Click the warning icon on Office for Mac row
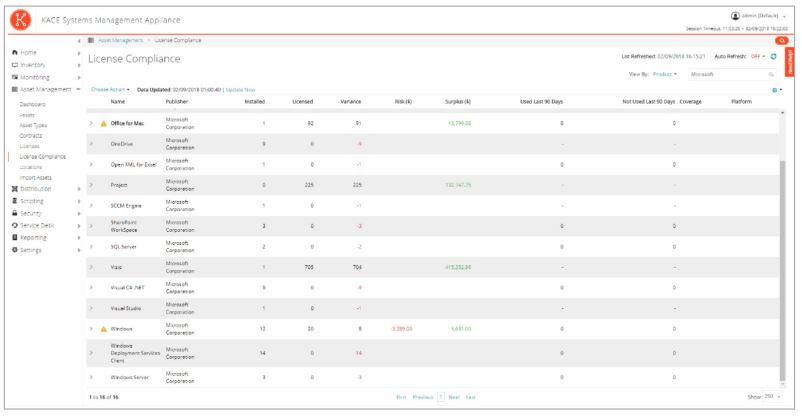Viewport: 802px width, 416px height. (104, 123)
